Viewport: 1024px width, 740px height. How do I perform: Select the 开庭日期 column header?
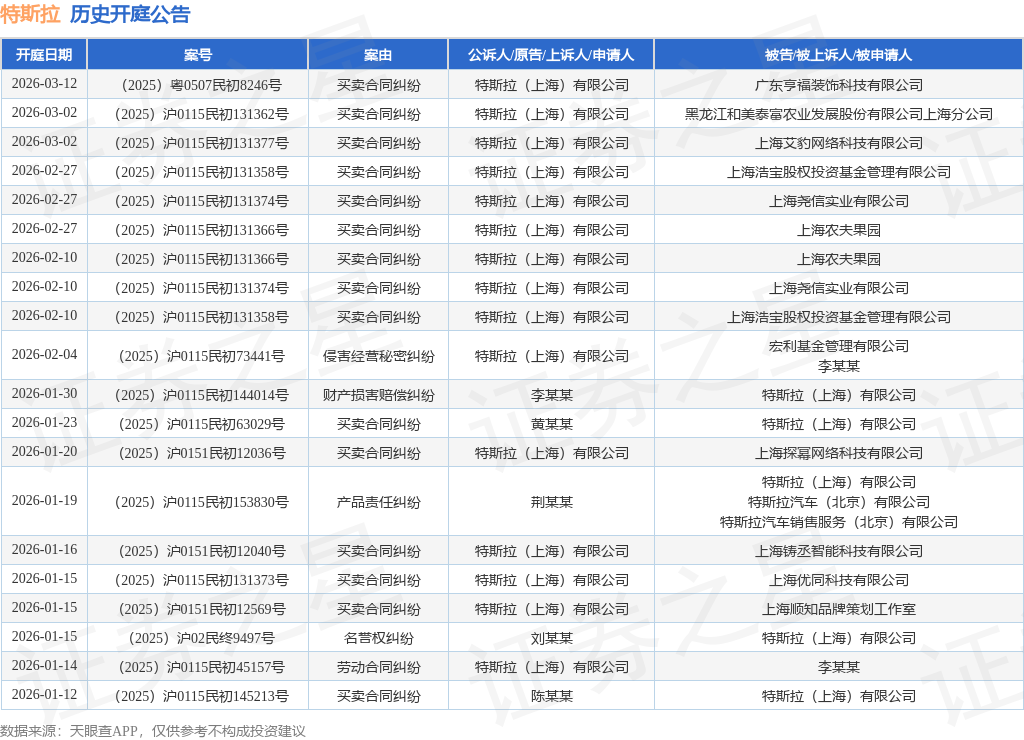click(x=44, y=55)
